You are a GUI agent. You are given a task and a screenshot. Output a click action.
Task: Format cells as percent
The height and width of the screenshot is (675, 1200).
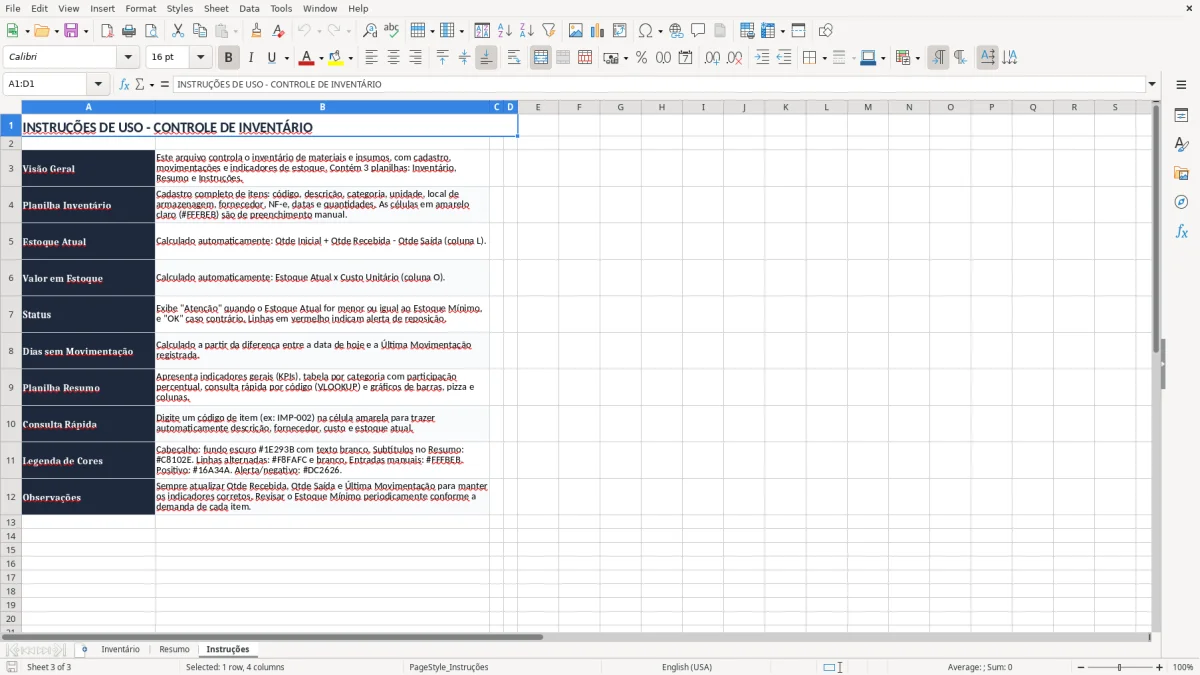(x=641, y=58)
